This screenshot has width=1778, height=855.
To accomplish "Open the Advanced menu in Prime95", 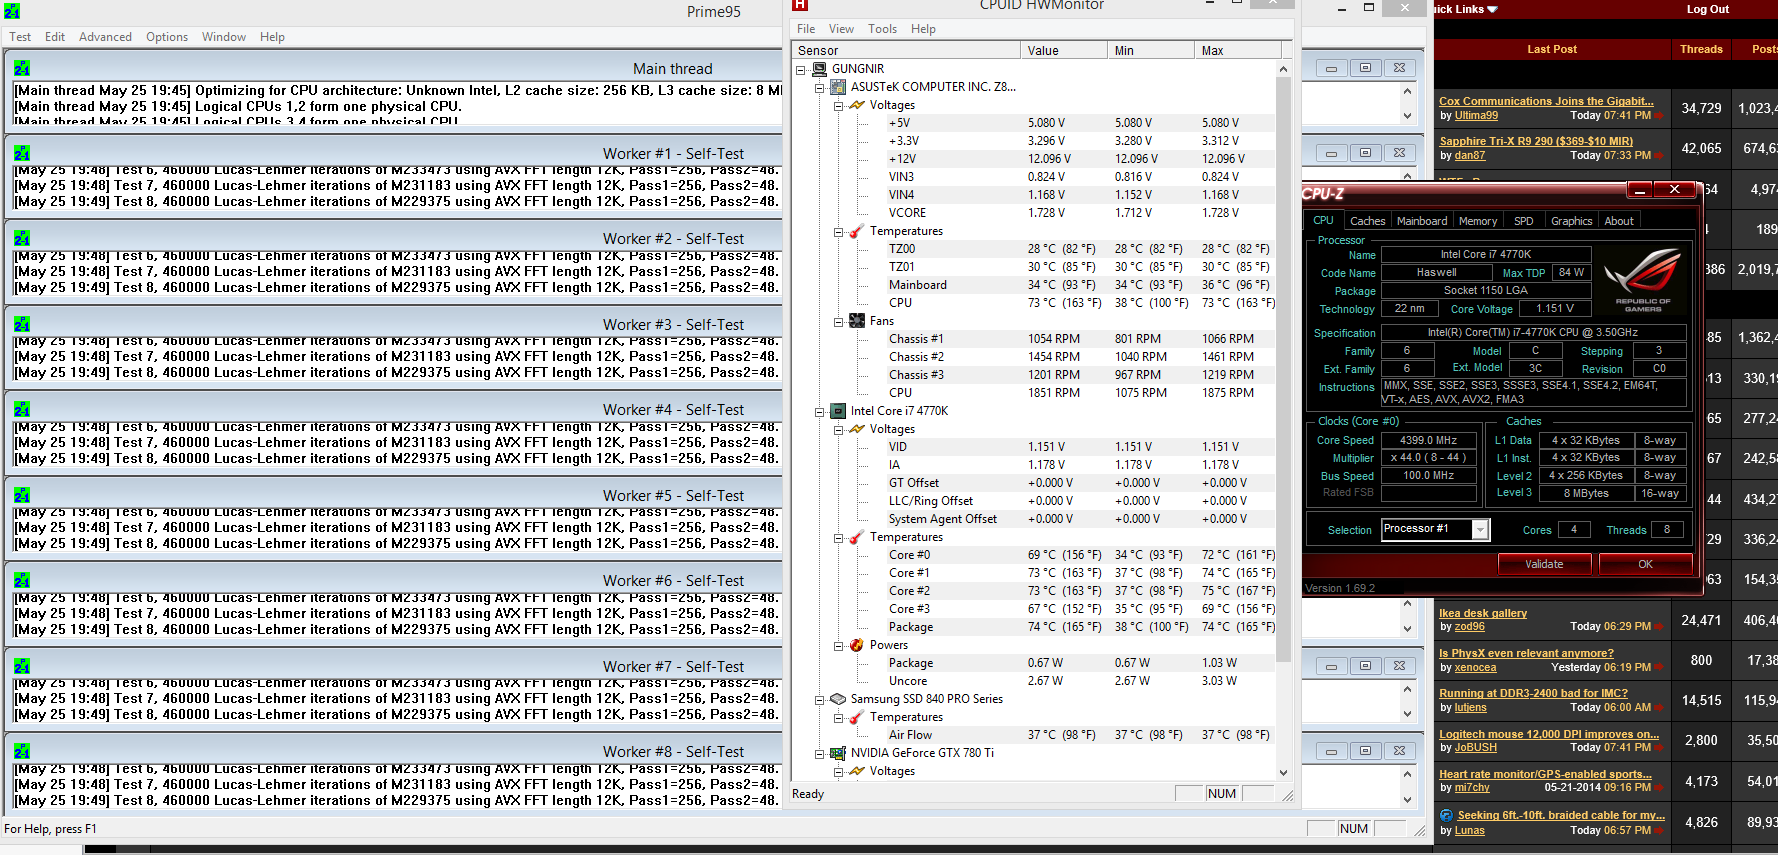I will 105,37.
